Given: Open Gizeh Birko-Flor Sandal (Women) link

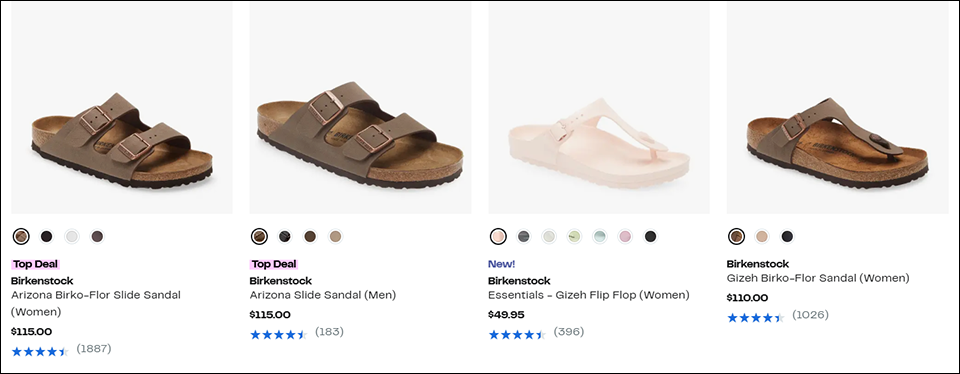Looking at the screenshot, I should click(818, 278).
